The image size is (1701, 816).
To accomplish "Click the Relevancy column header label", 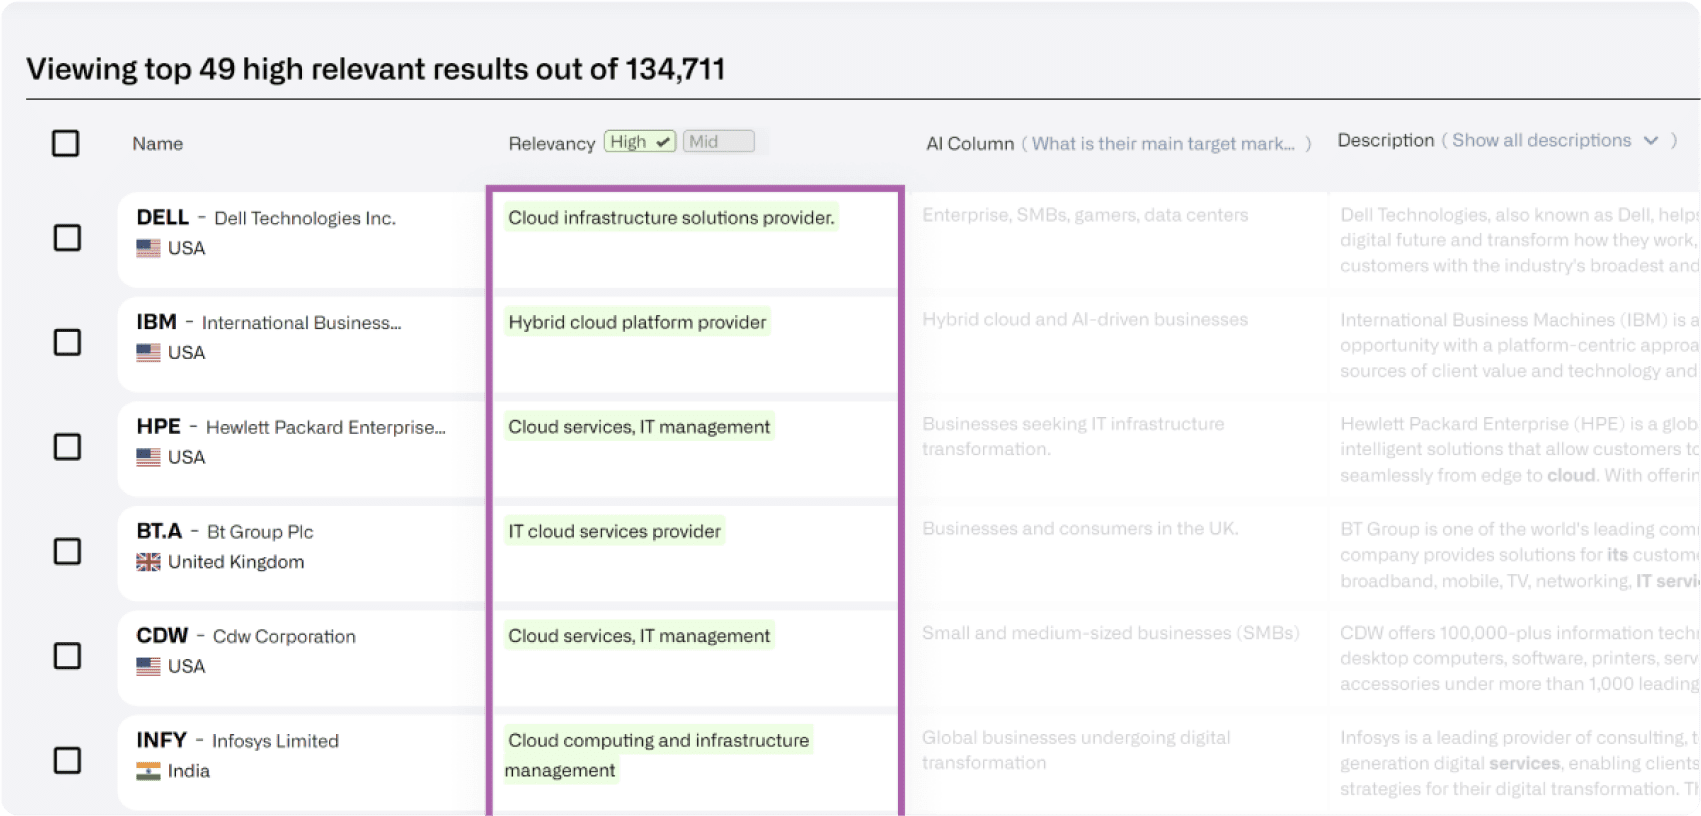I will pyautogui.click(x=551, y=144).
